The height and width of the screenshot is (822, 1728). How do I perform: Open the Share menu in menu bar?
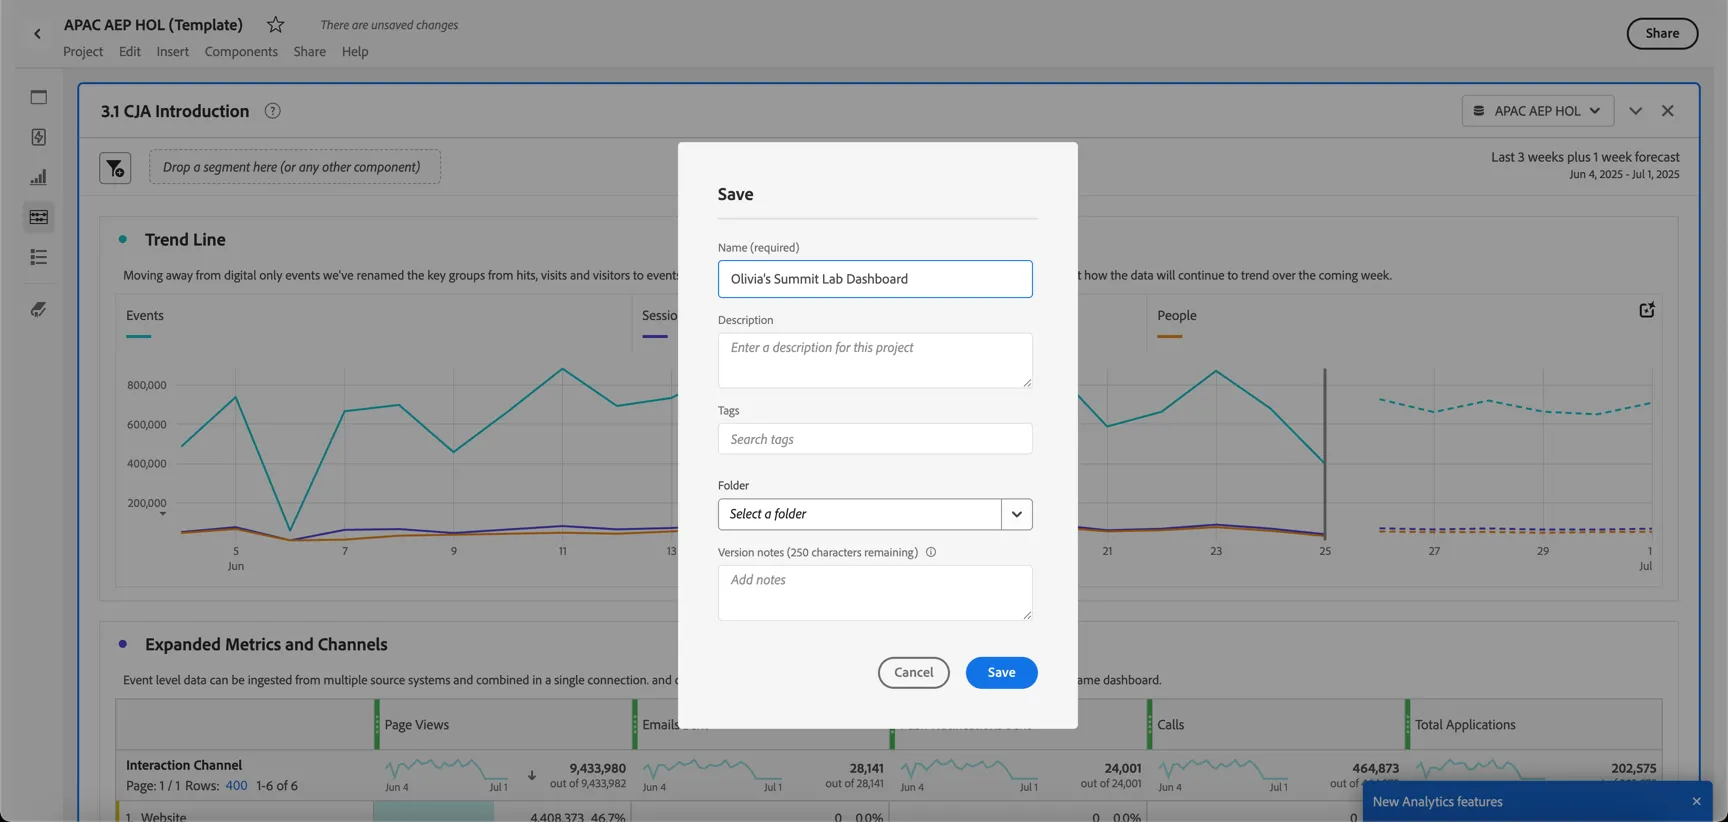click(x=309, y=52)
